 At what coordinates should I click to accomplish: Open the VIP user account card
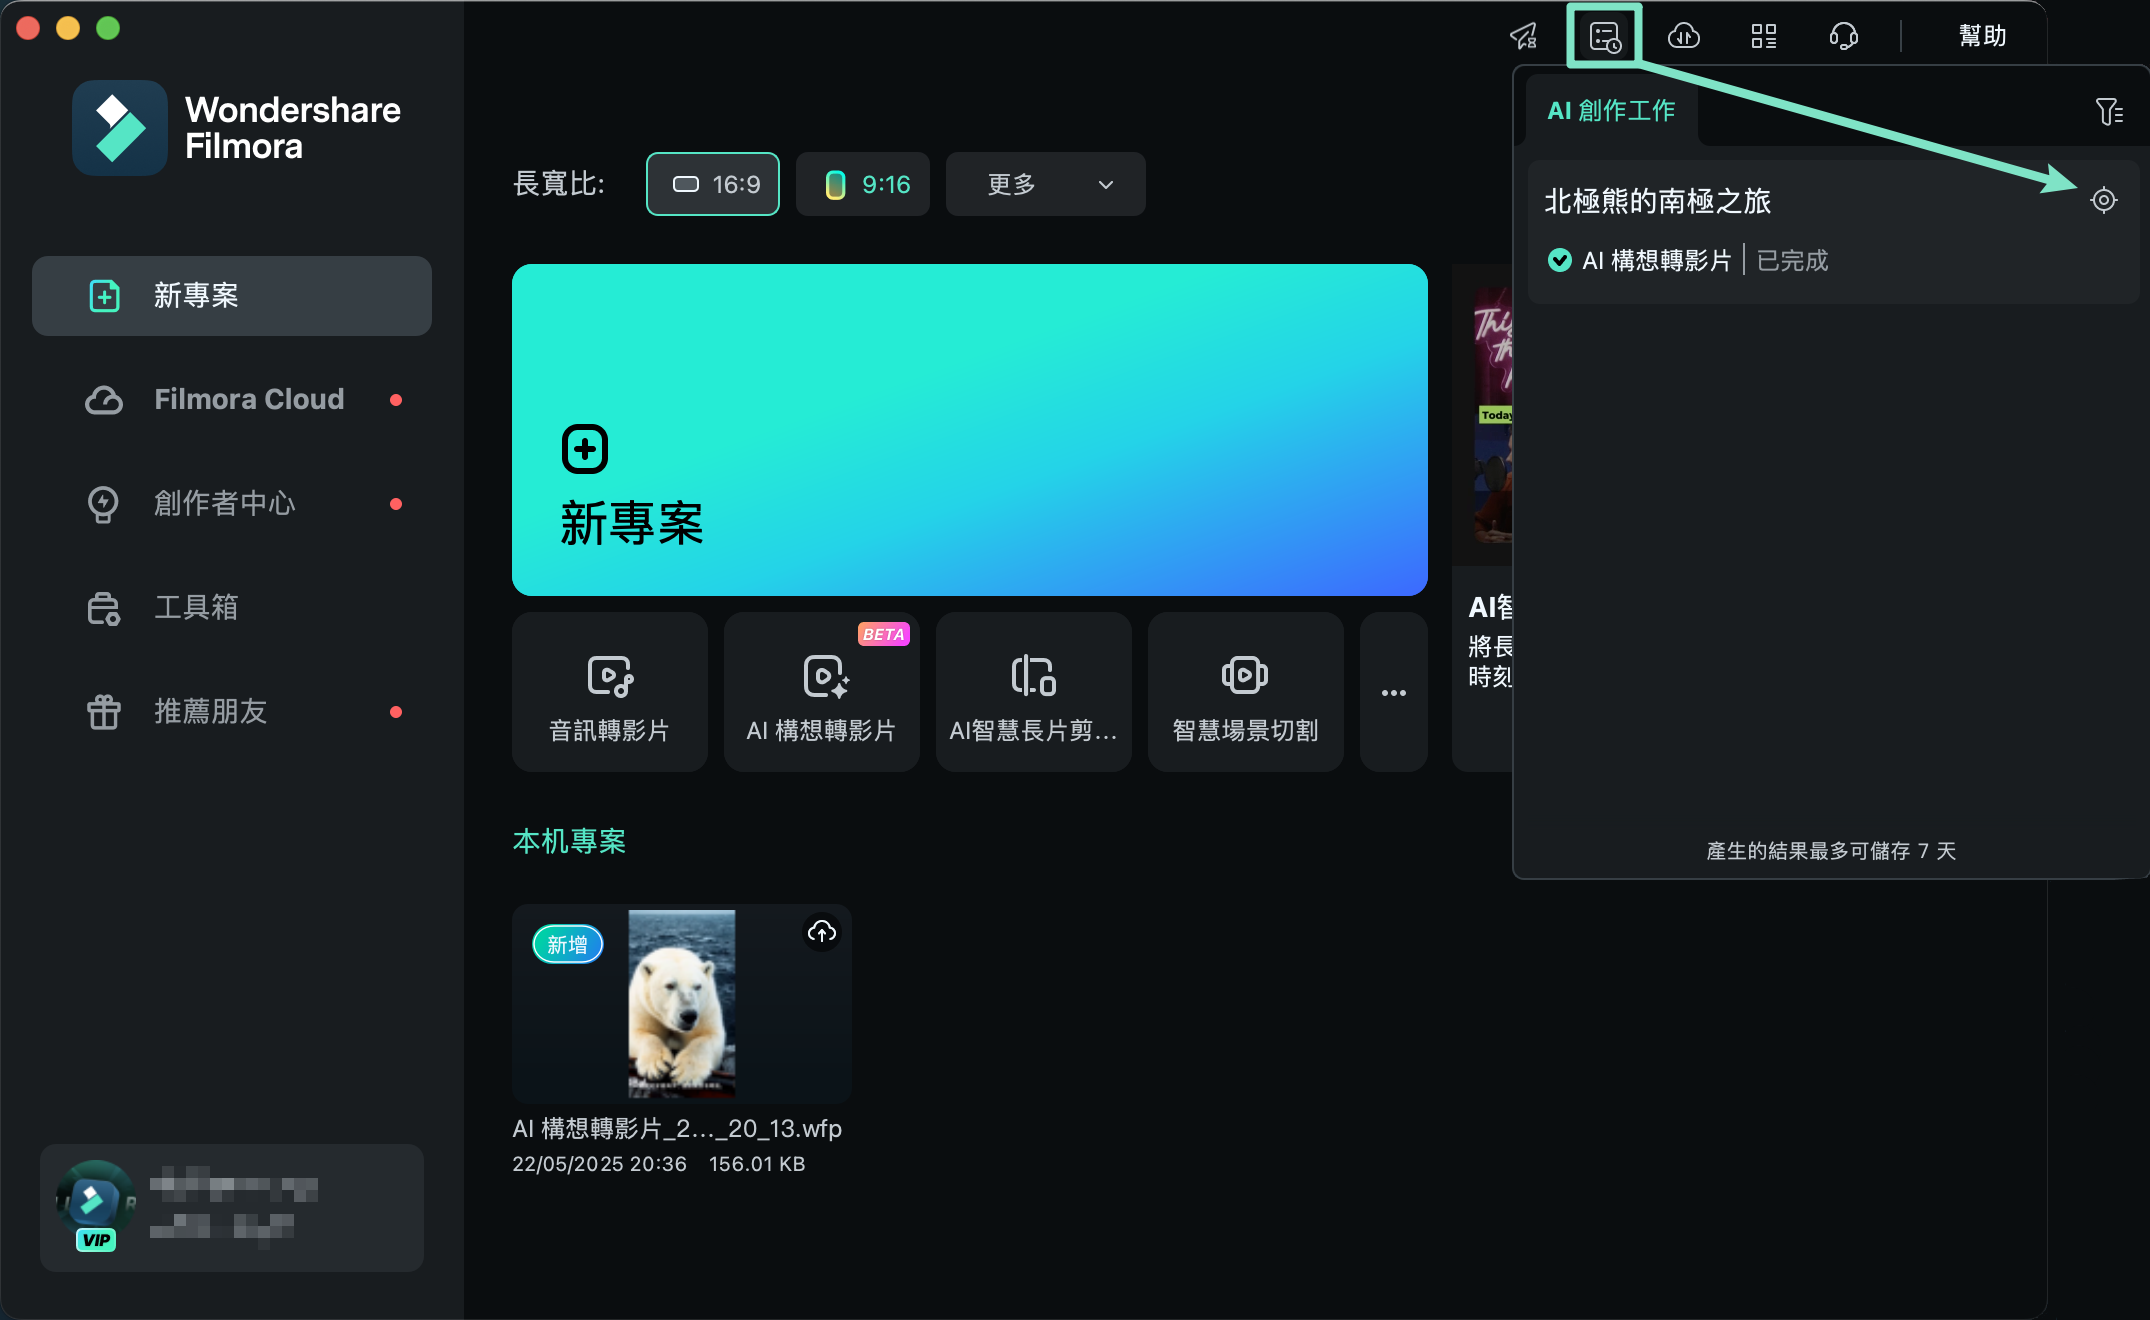click(232, 1208)
